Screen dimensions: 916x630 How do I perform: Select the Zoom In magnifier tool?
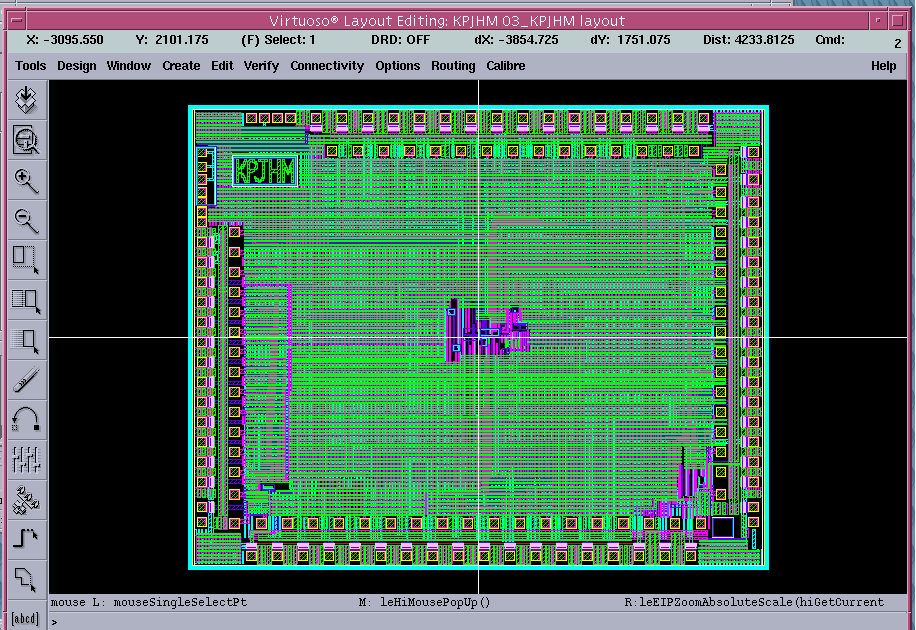pyautogui.click(x=26, y=181)
